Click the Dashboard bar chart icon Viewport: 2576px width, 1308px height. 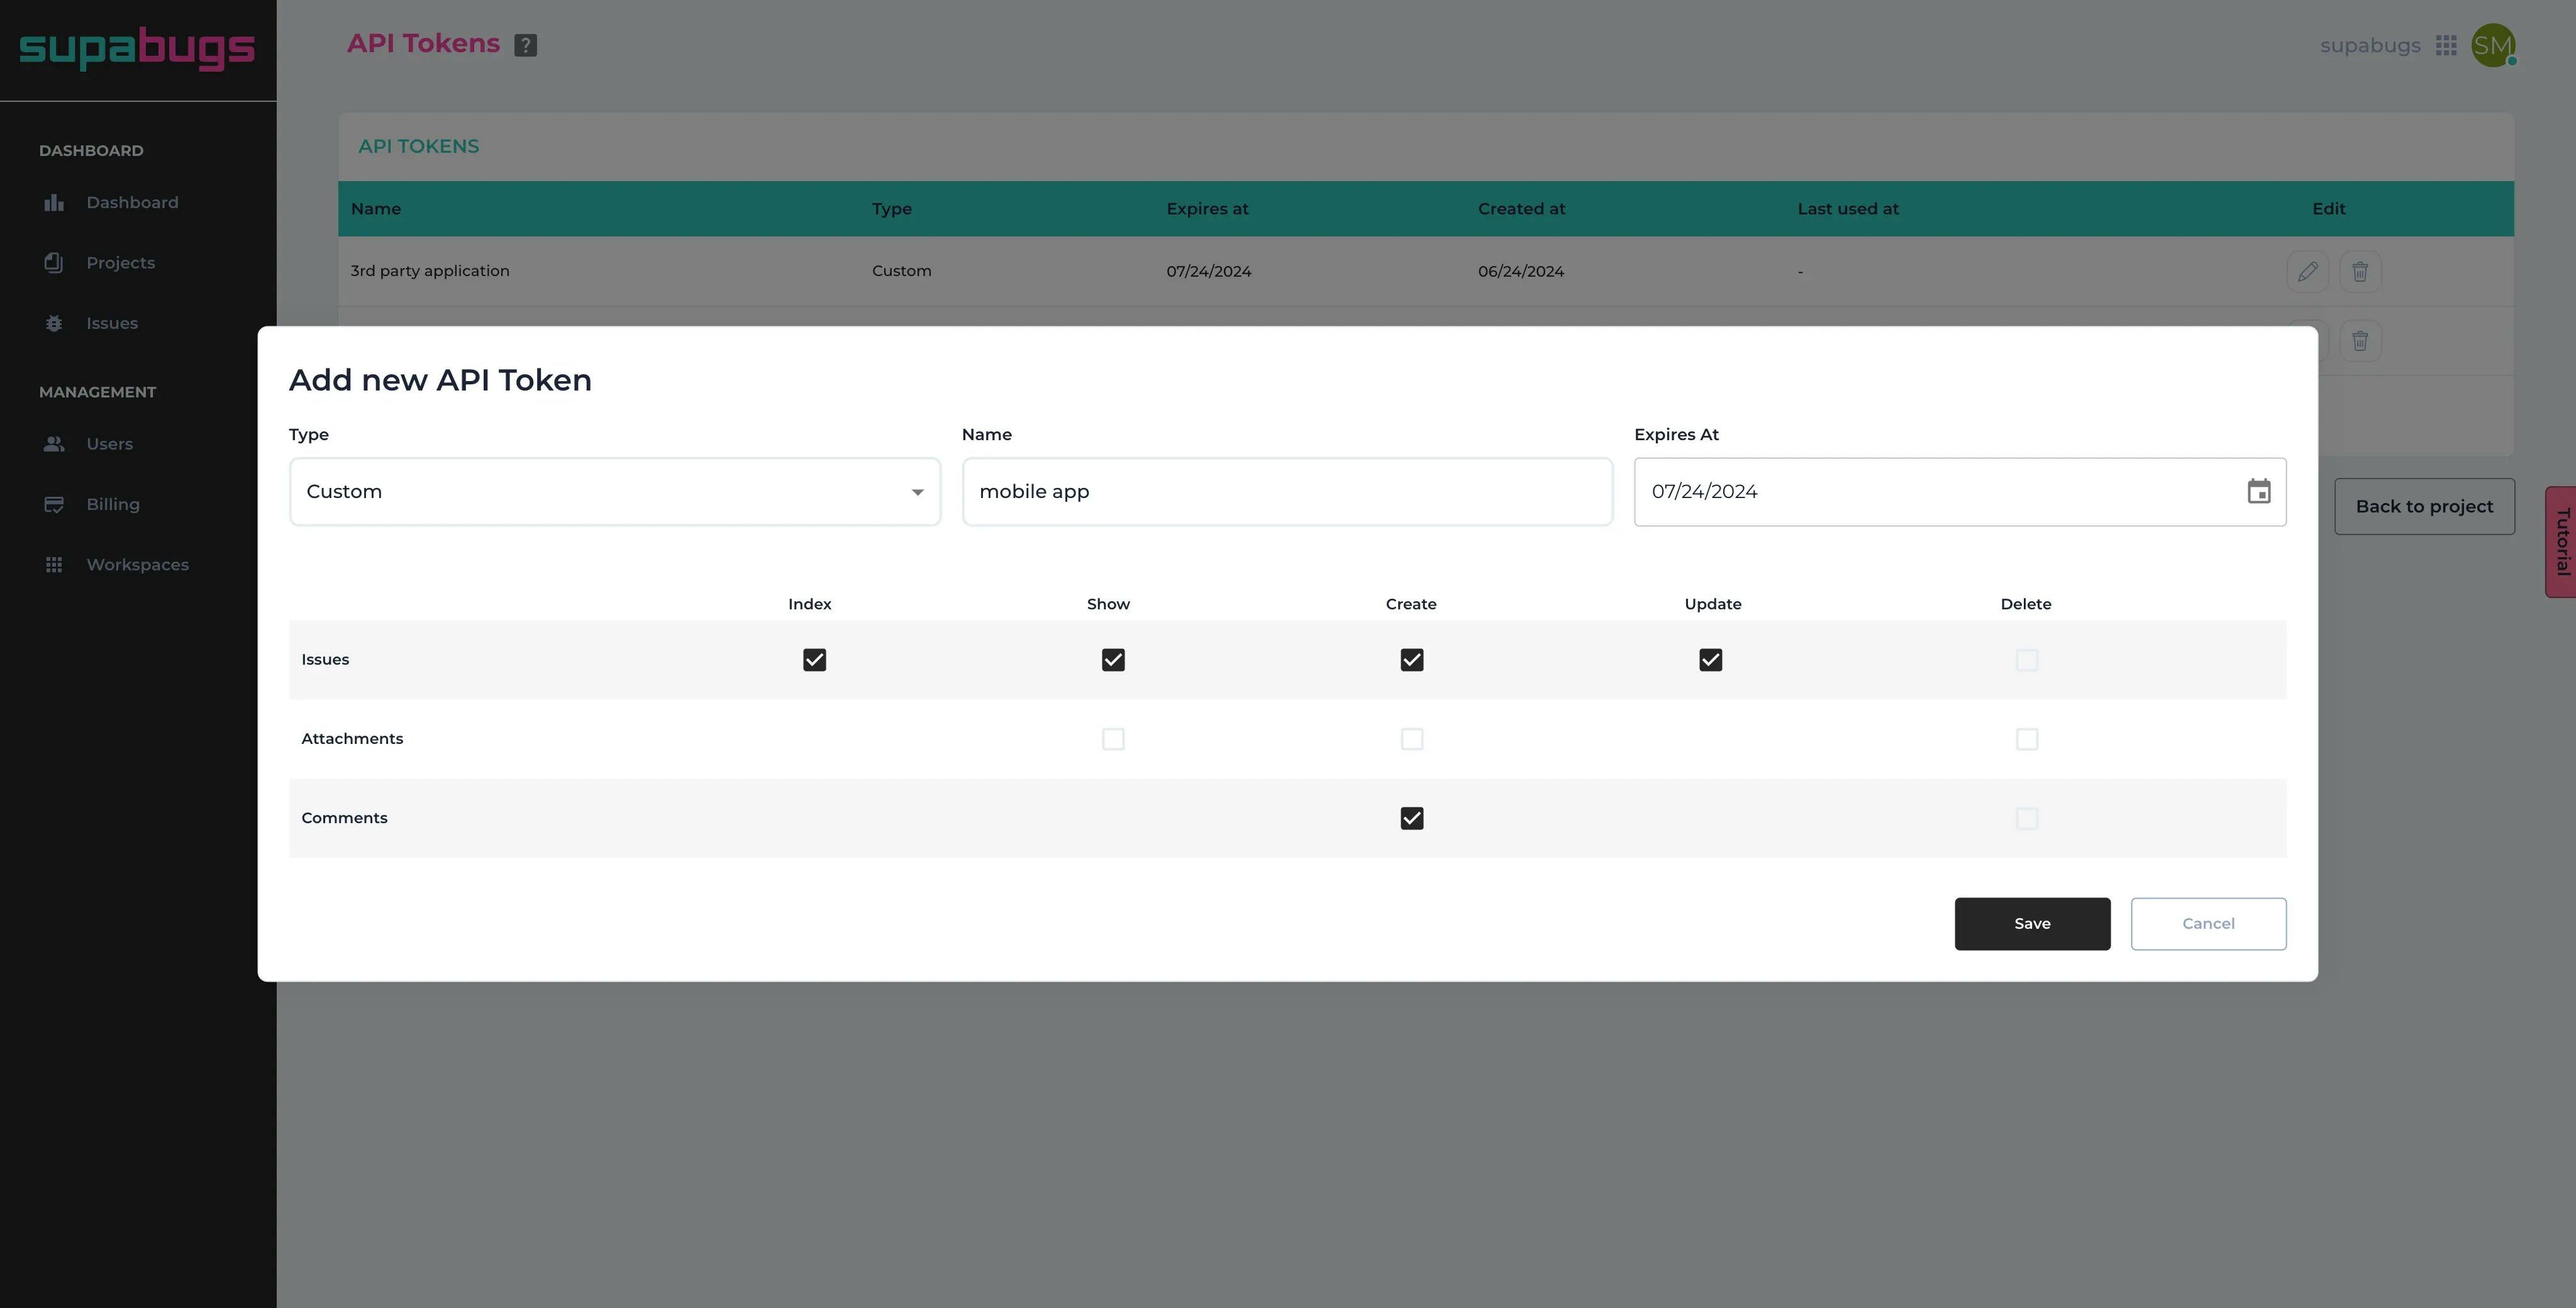54,203
